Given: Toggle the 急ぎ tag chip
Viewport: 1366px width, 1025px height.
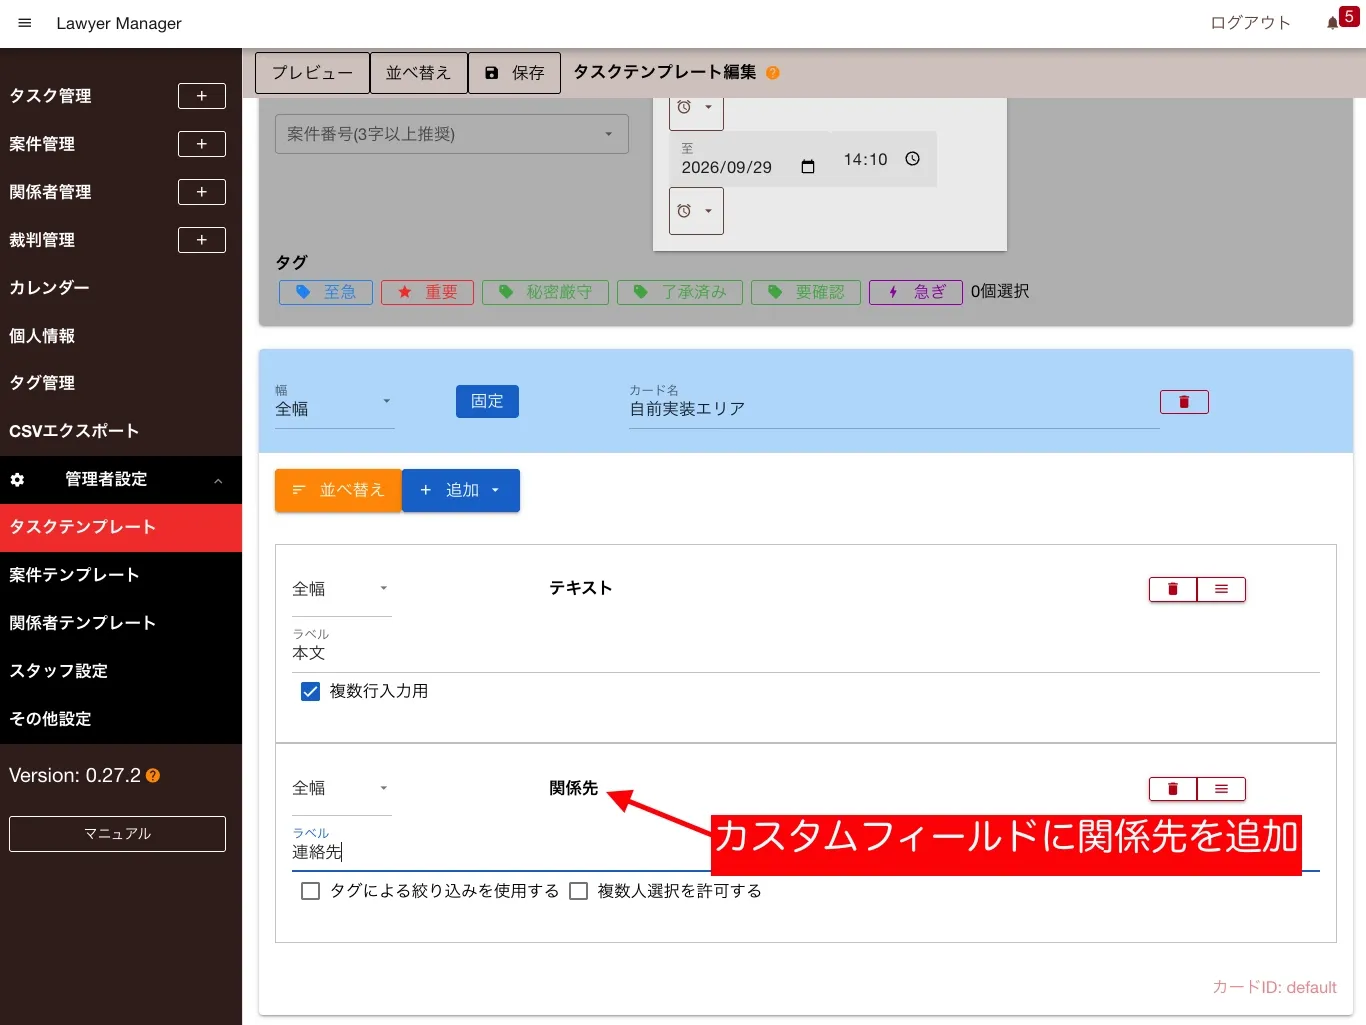Looking at the screenshot, I should click(x=916, y=292).
